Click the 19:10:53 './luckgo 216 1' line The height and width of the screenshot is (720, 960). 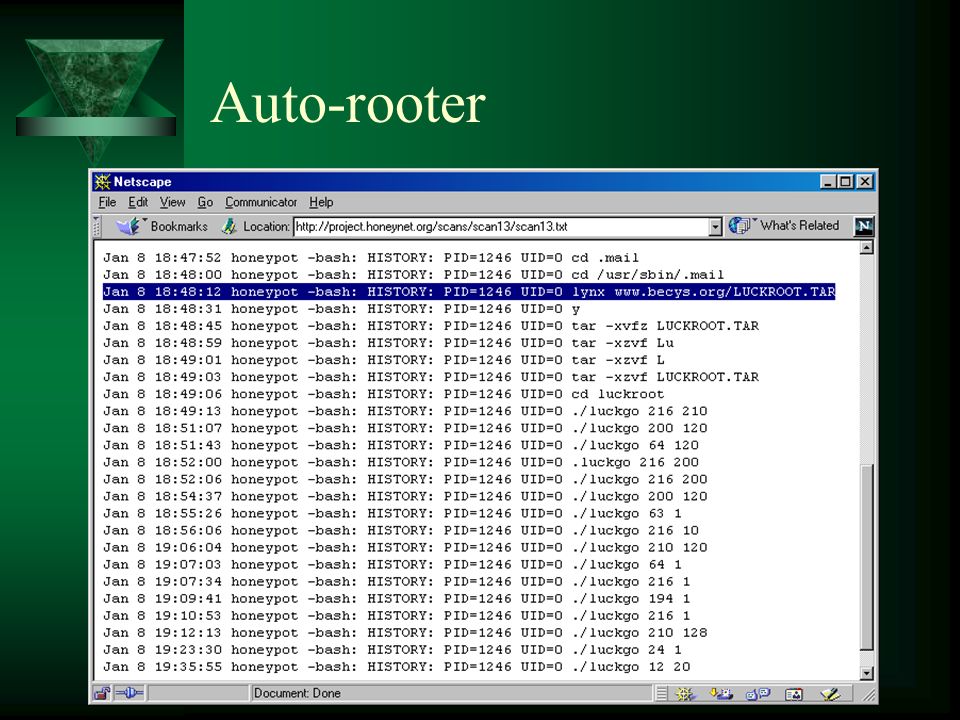[397, 616]
